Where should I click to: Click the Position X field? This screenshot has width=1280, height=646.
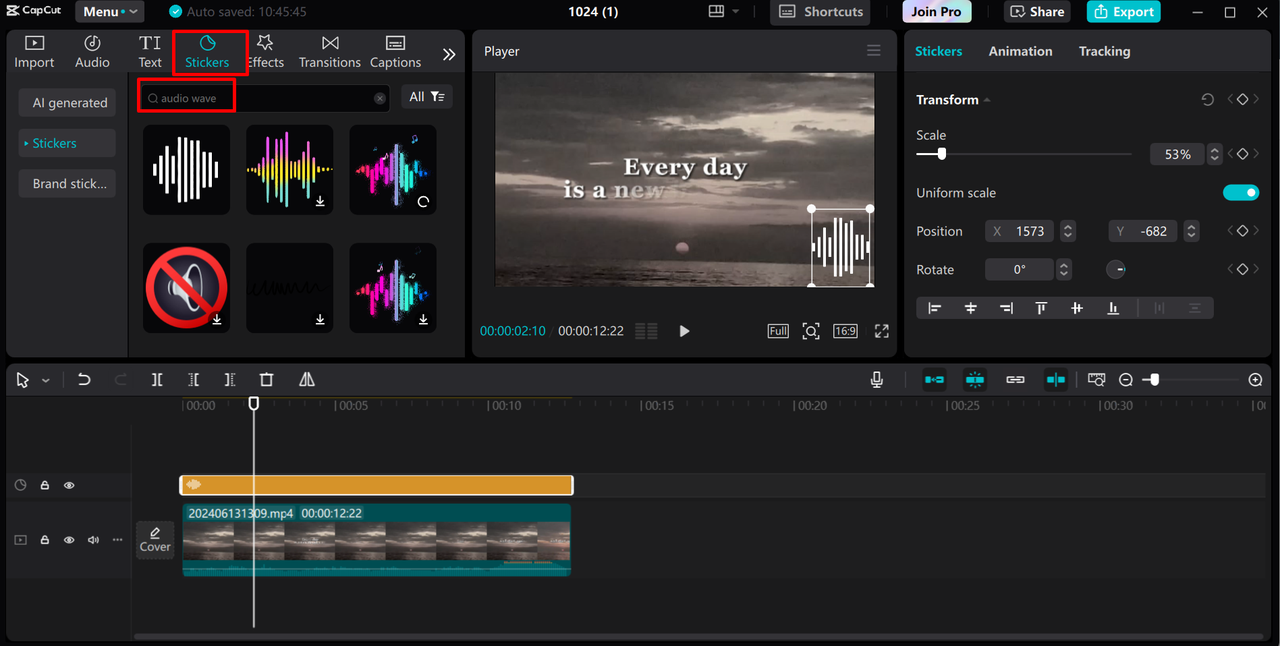1021,231
